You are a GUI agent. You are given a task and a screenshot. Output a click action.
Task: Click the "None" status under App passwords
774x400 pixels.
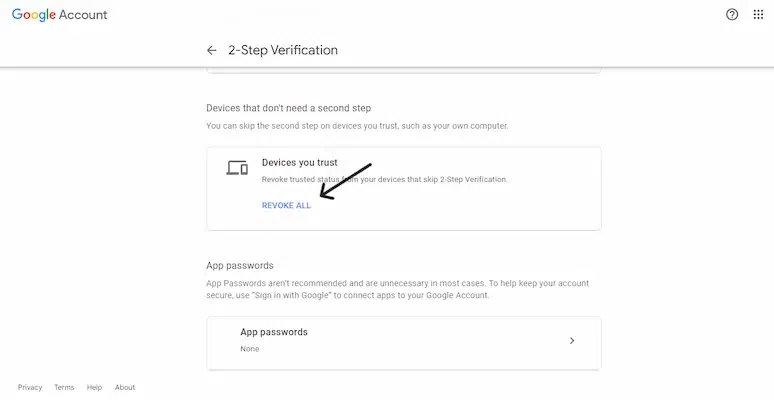(x=250, y=349)
